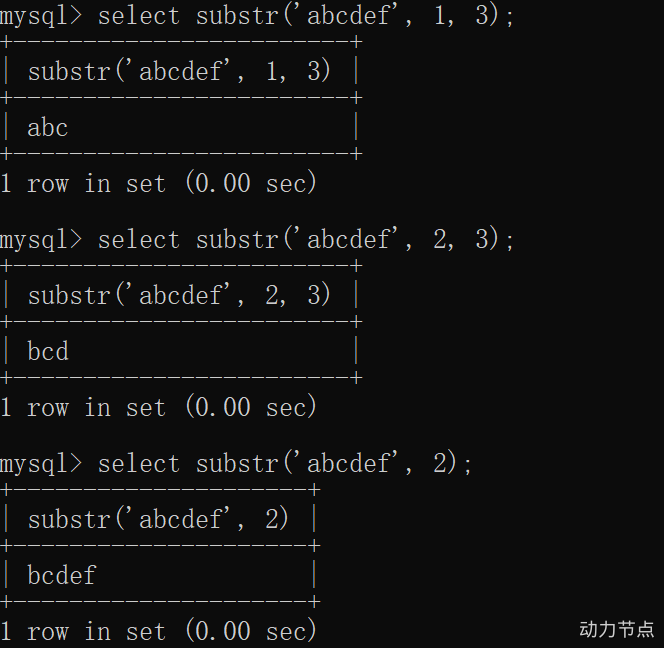Click the 动力节点 watermark text
664x648 pixels.
616,629
